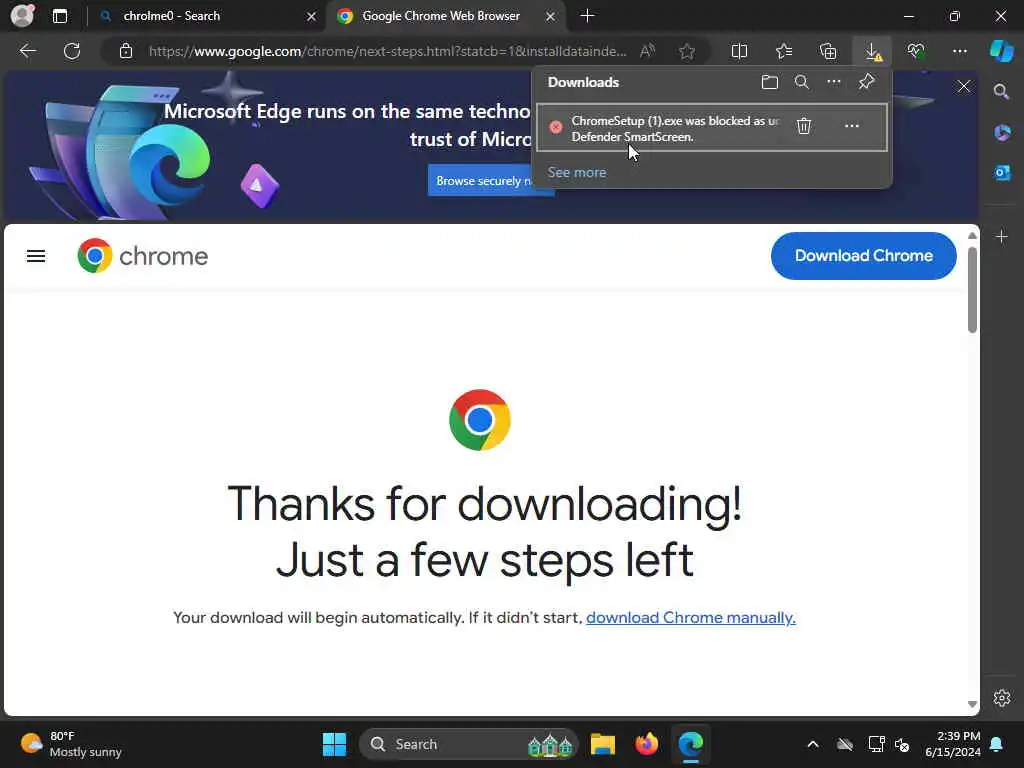The height and width of the screenshot is (768, 1024).
Task: Open sidebar search icon
Action: click(1002, 92)
